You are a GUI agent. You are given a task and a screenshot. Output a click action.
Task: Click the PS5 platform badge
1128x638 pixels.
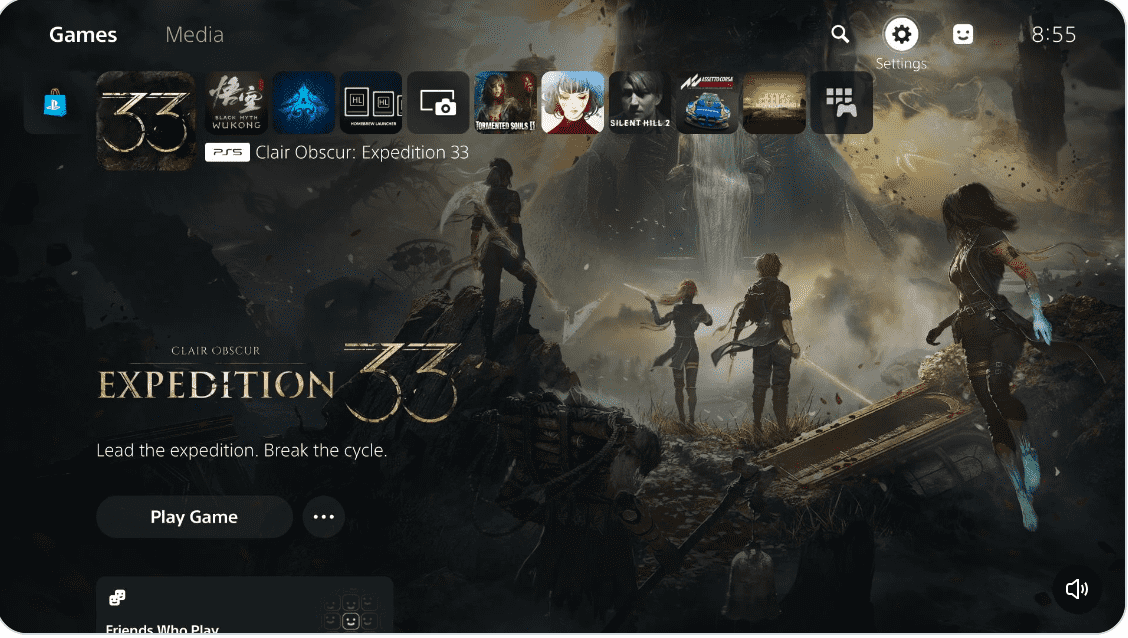(x=227, y=152)
